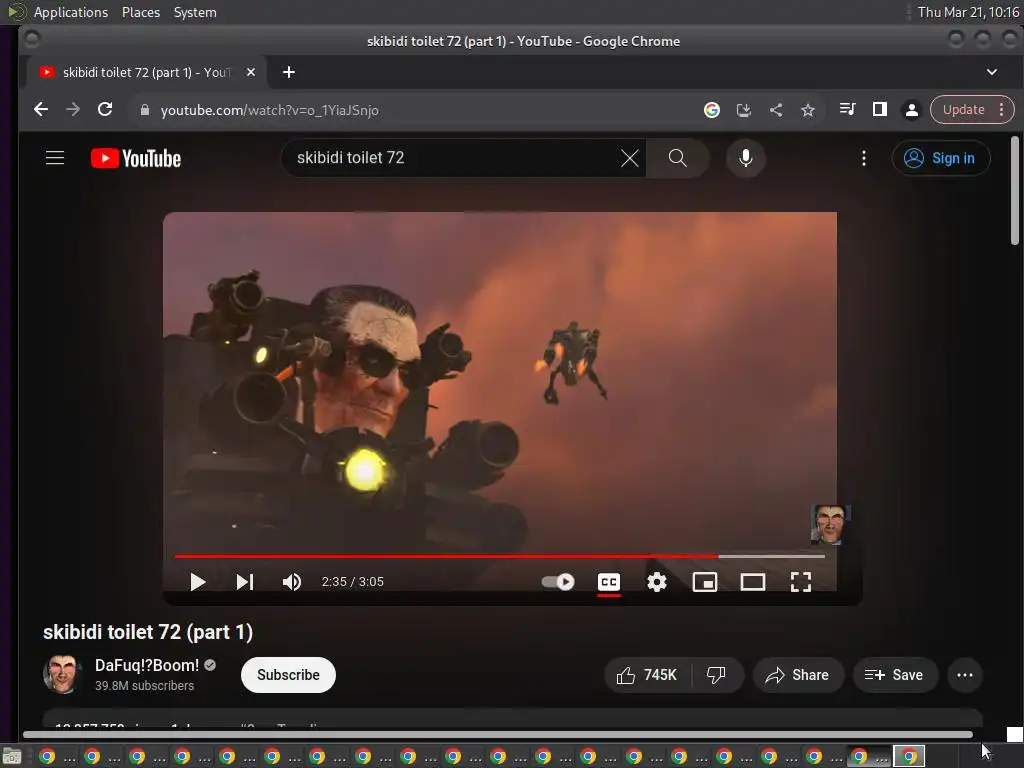Close the skibidi toilet 72 tab
This screenshot has width=1024, height=768.
pyautogui.click(x=251, y=72)
